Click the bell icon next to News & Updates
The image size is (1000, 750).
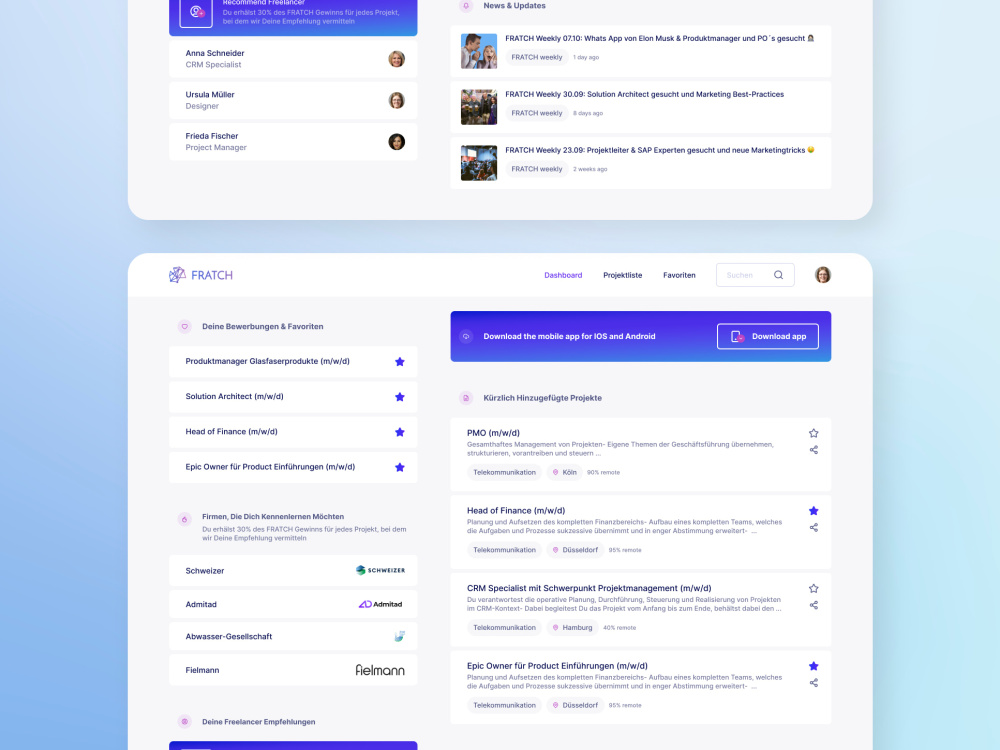click(465, 5)
